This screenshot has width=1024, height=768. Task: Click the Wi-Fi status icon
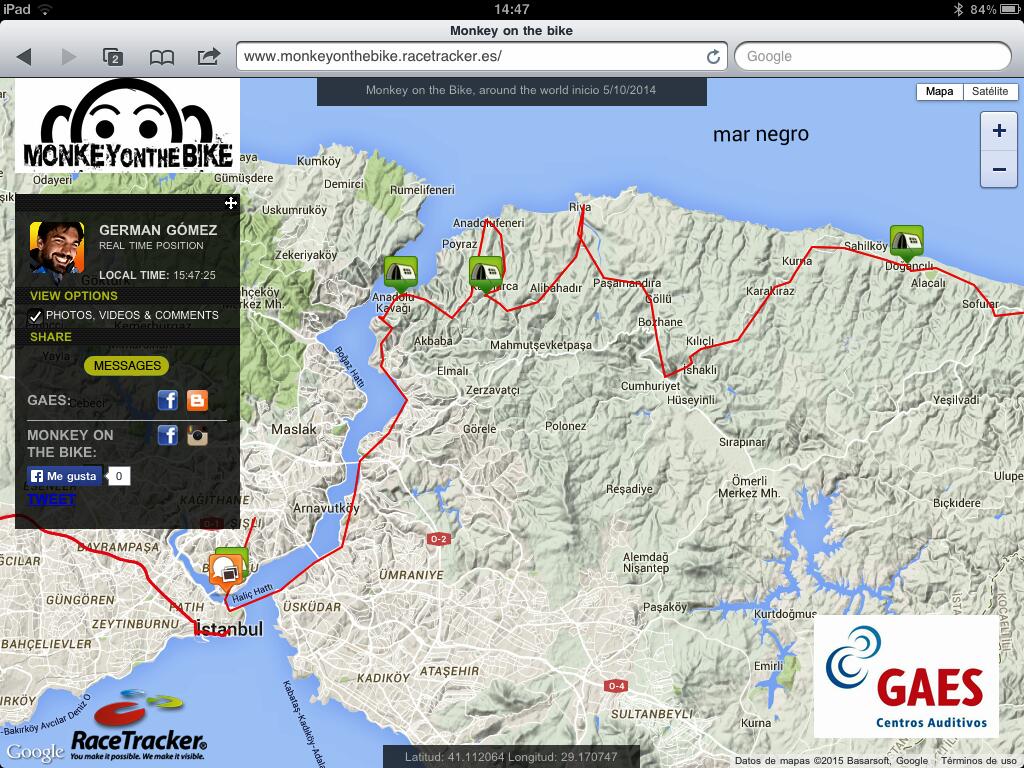(x=45, y=9)
